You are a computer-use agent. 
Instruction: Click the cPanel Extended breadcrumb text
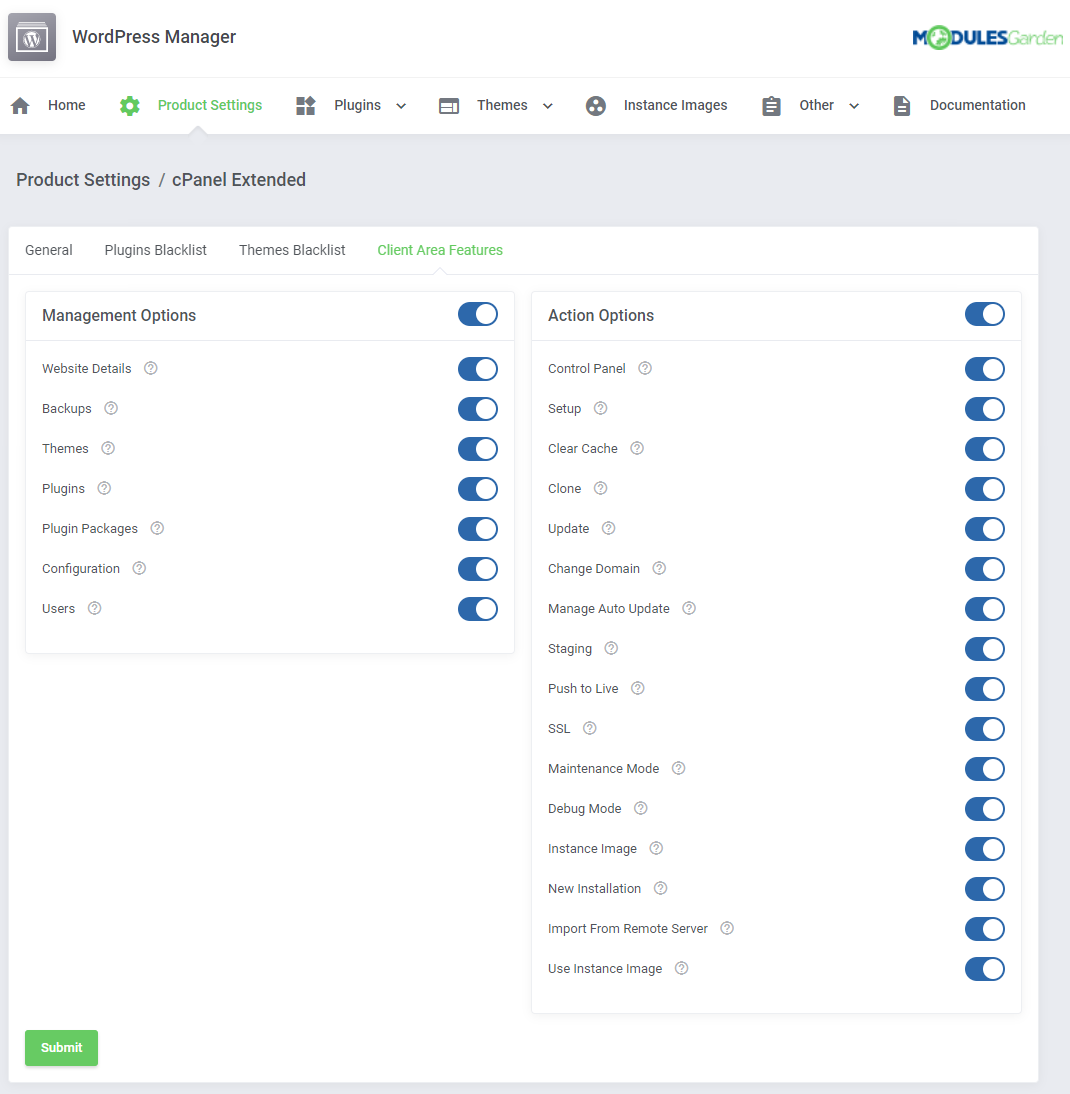239,180
